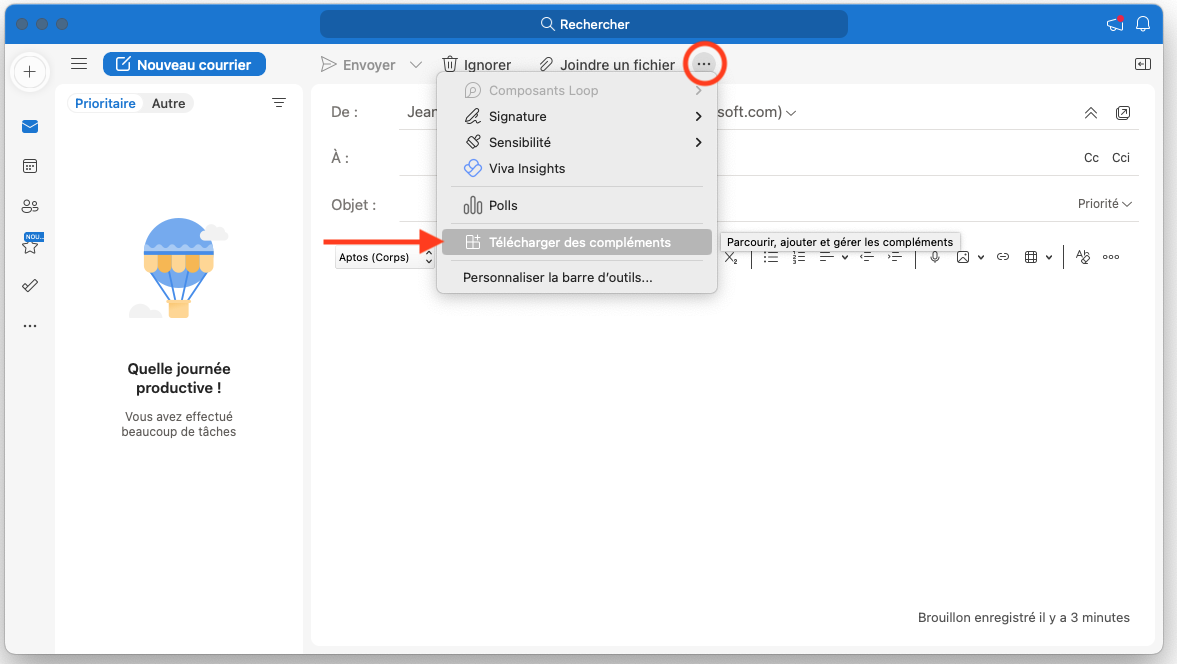Image resolution: width=1177 pixels, height=664 pixels.
Task: Click the Nouveau courrier button
Action: 184,64
